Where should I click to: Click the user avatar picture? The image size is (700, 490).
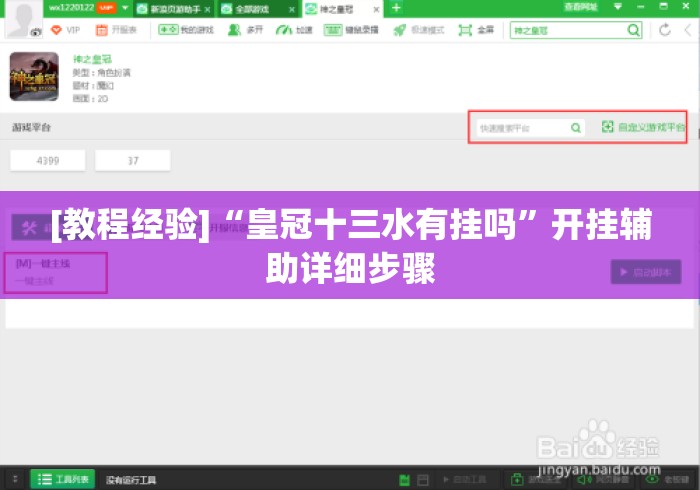pos(23,19)
